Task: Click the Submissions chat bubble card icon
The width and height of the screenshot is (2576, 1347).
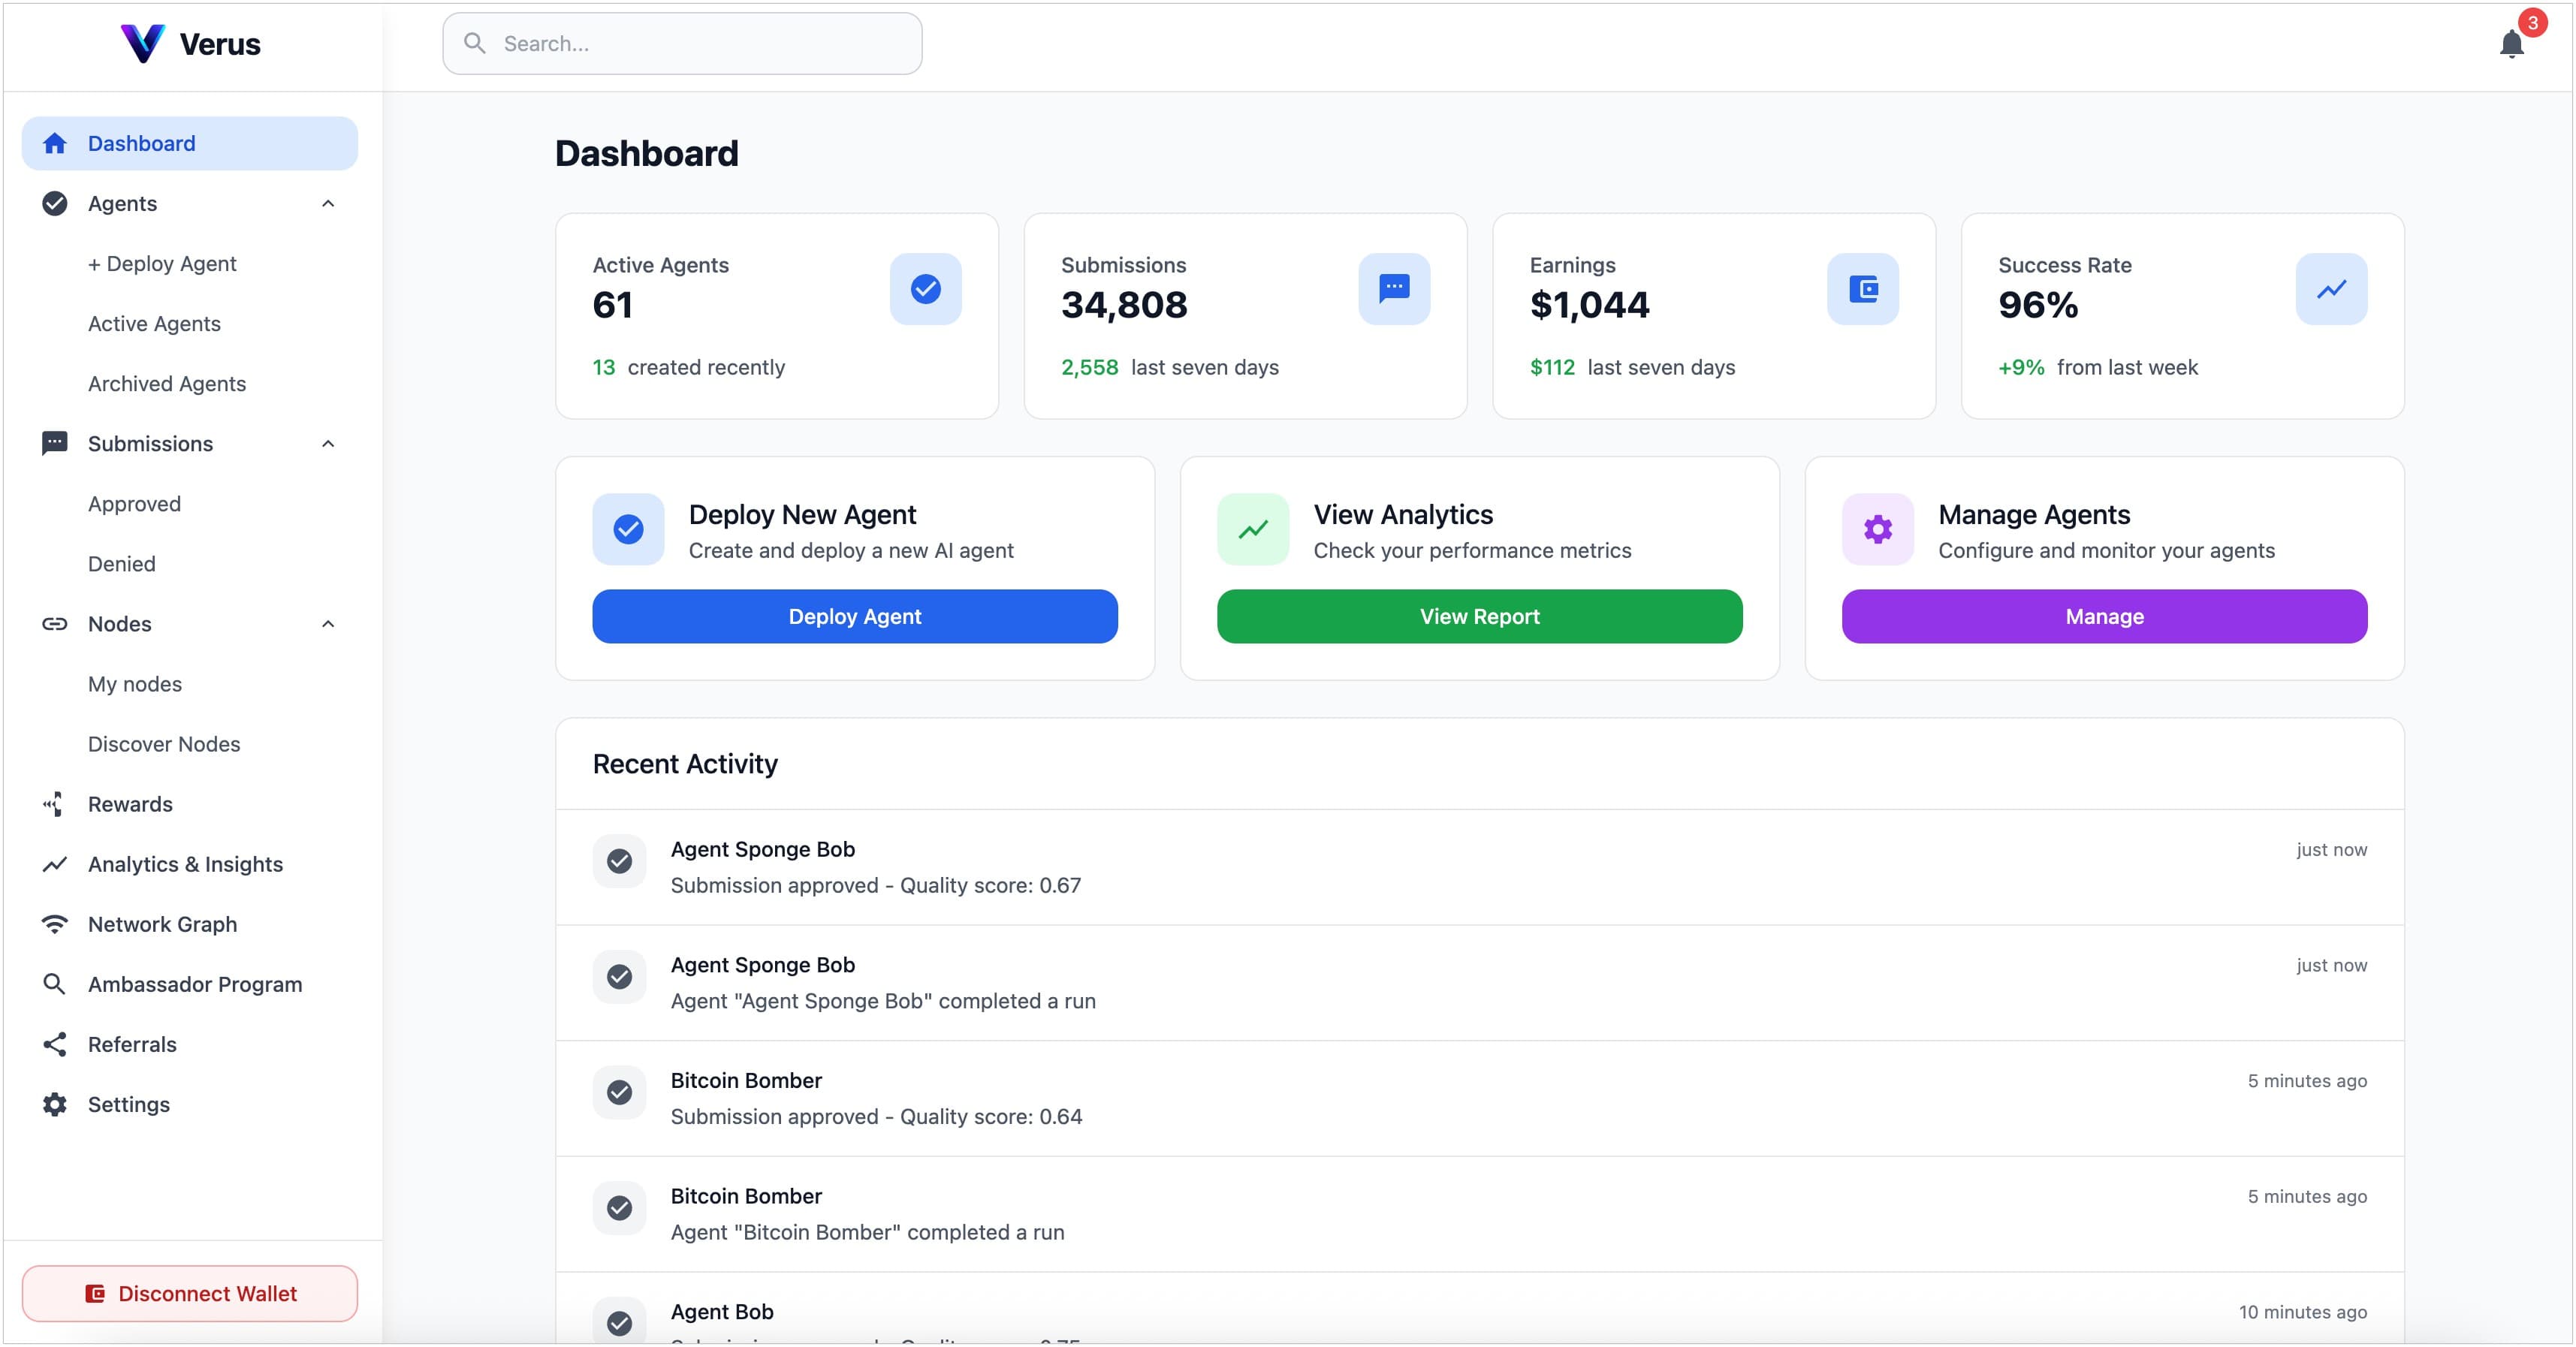Action: [1393, 289]
